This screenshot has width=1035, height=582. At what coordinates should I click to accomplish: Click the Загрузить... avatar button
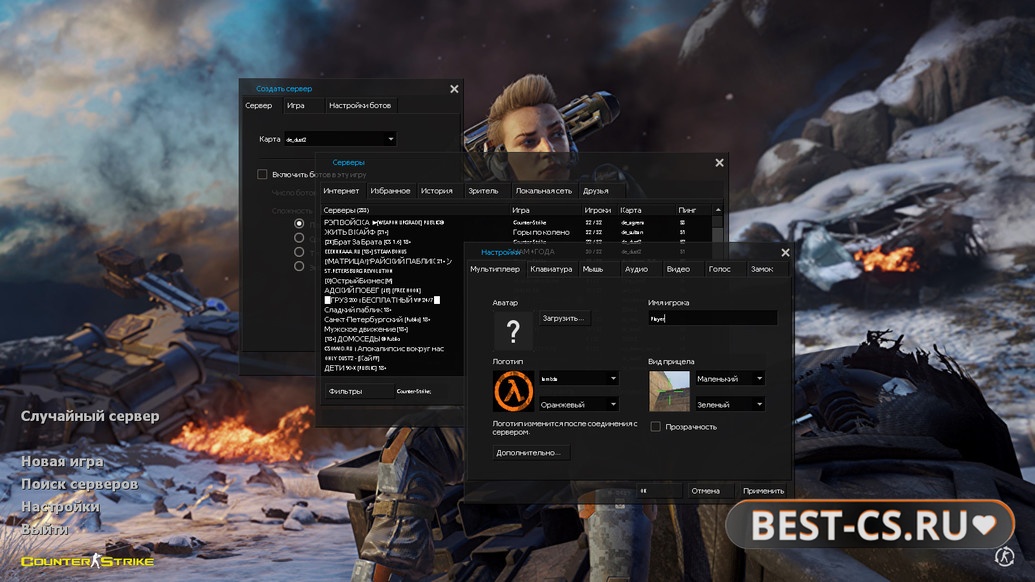point(564,318)
